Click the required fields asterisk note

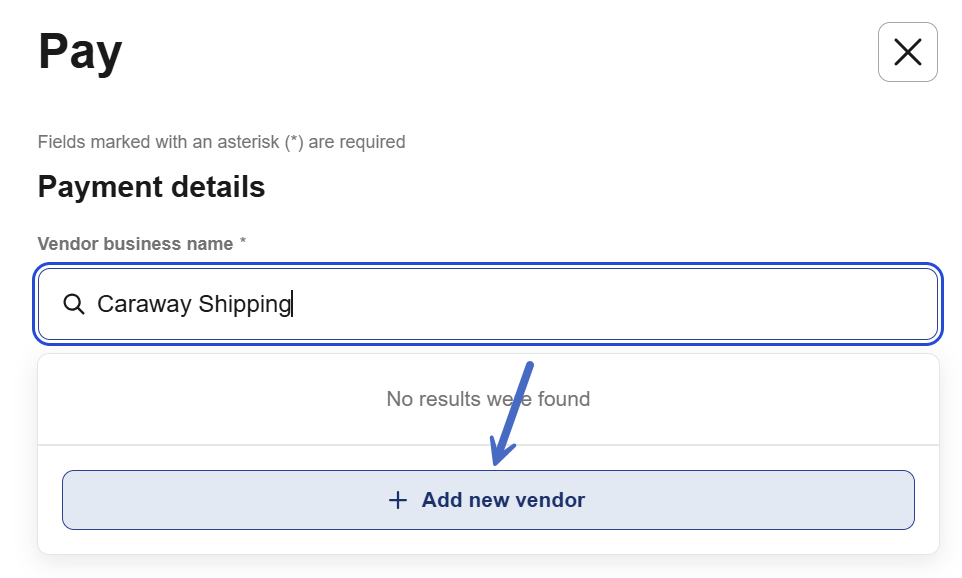[221, 142]
